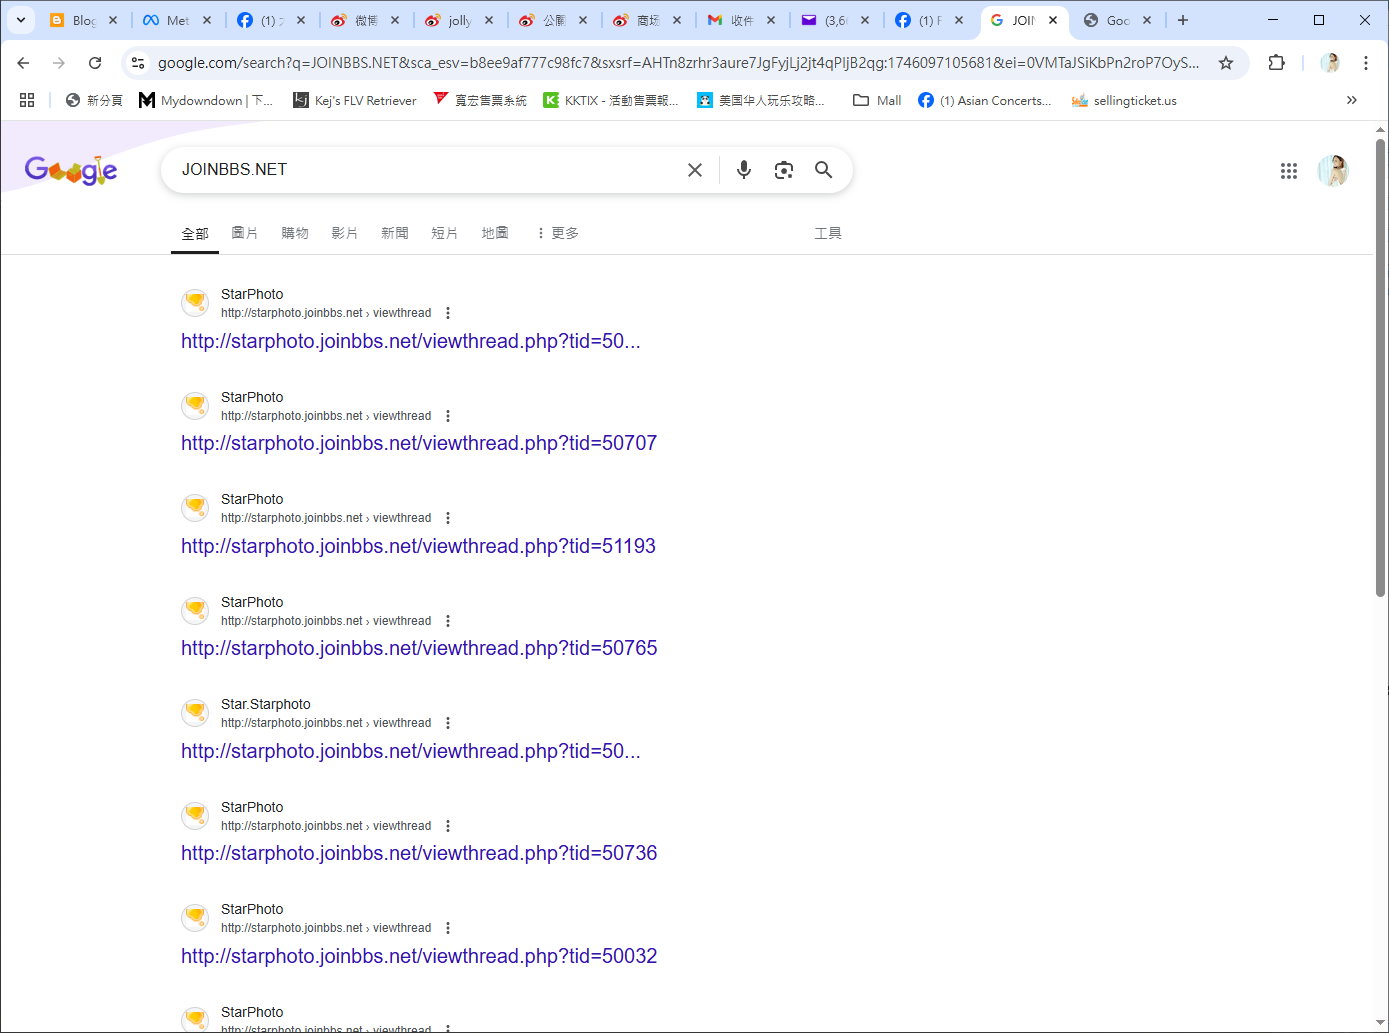Click the magnifier search button

tap(824, 170)
